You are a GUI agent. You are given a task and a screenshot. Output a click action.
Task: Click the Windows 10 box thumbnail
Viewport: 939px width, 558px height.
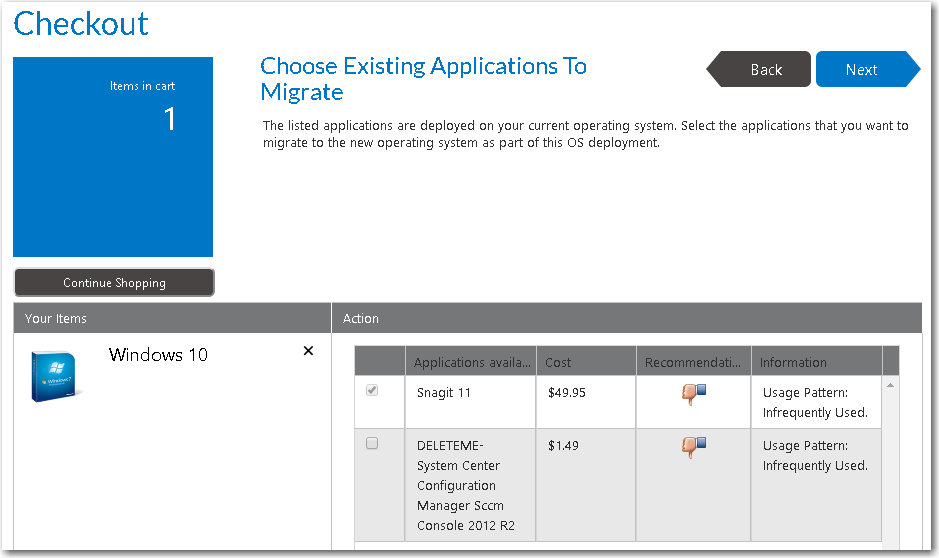(x=56, y=376)
